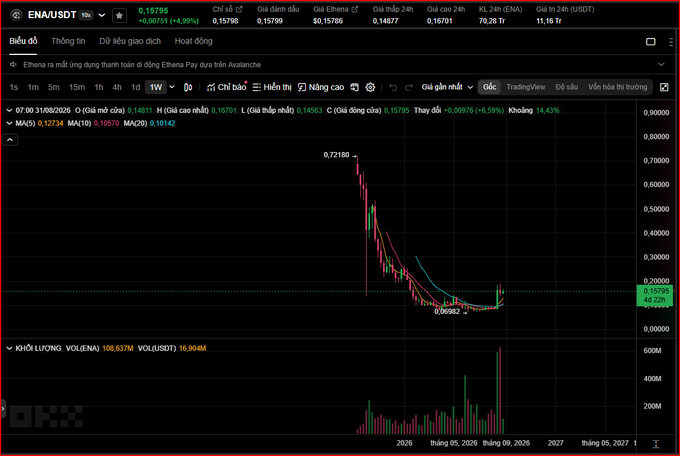Open more timeframes dropdown next to 1W

[172, 87]
